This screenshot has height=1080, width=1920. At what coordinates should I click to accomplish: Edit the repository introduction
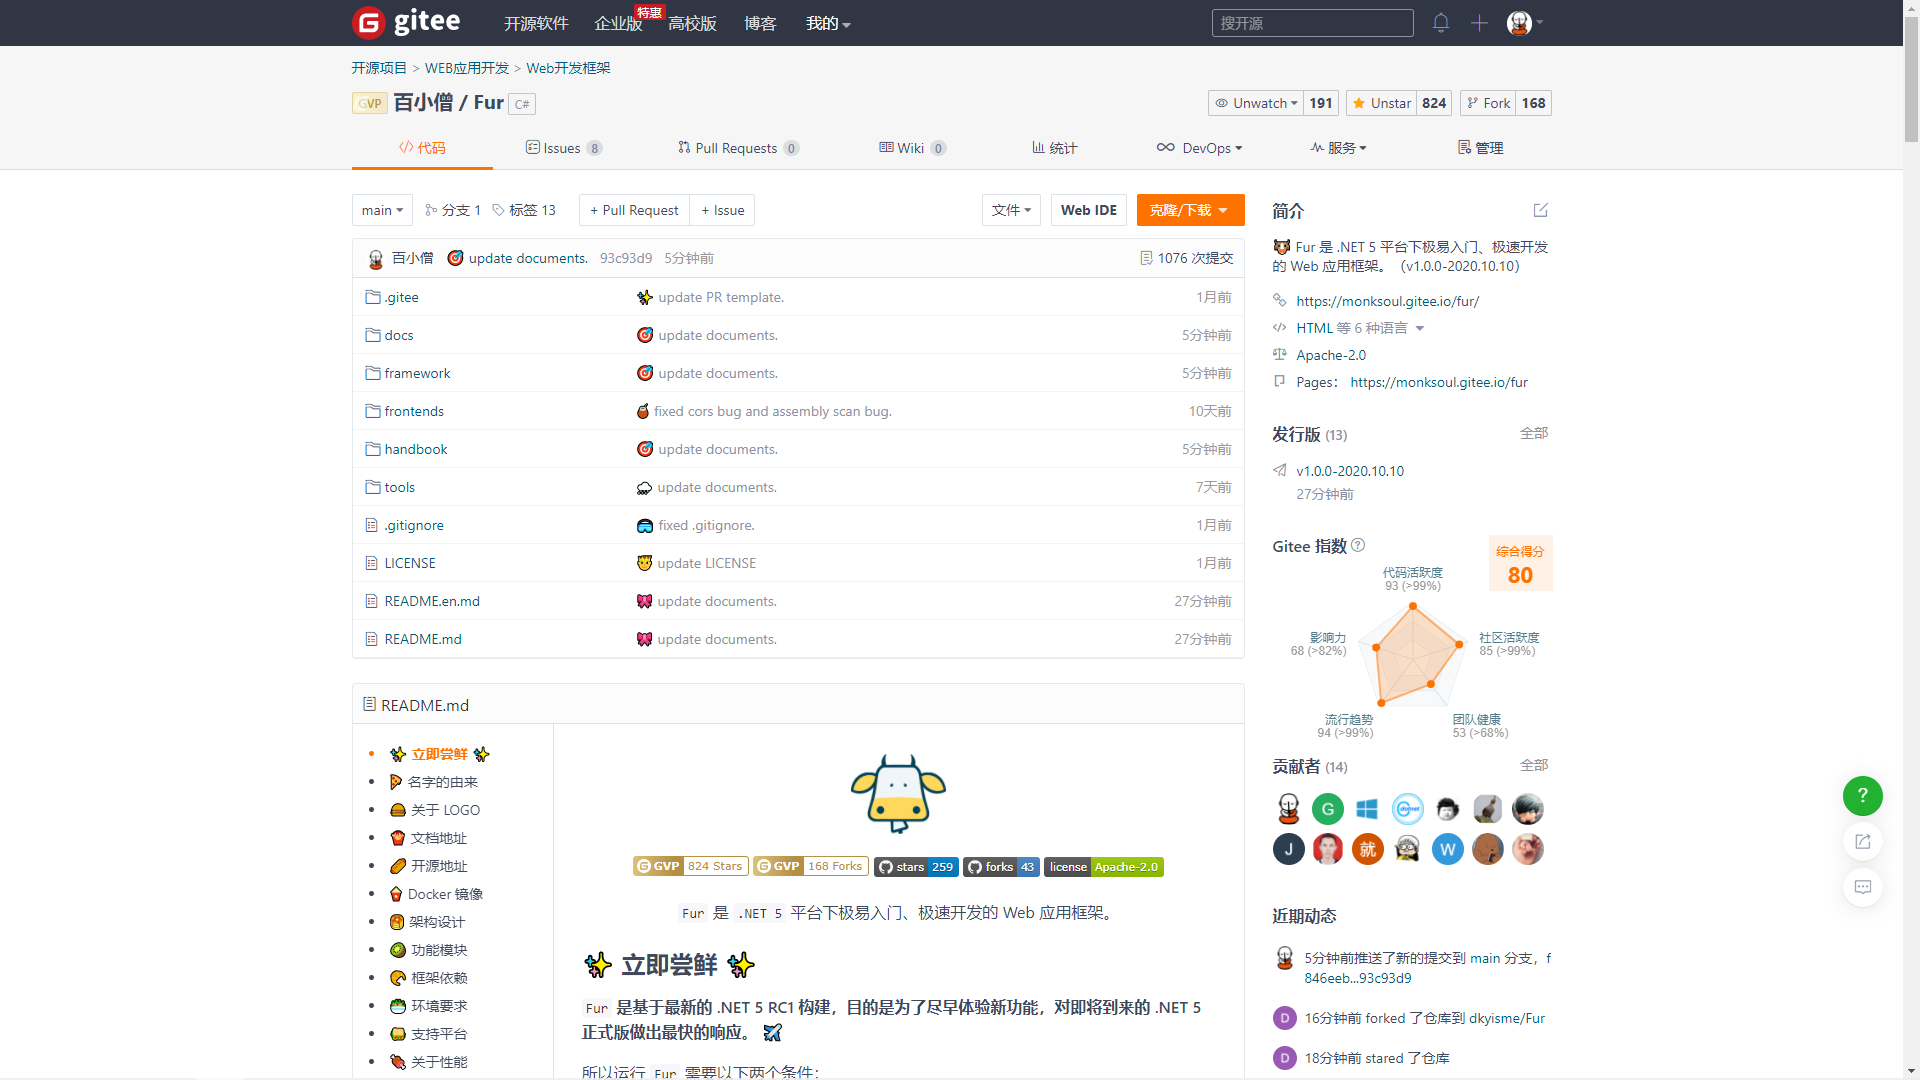(x=1540, y=210)
